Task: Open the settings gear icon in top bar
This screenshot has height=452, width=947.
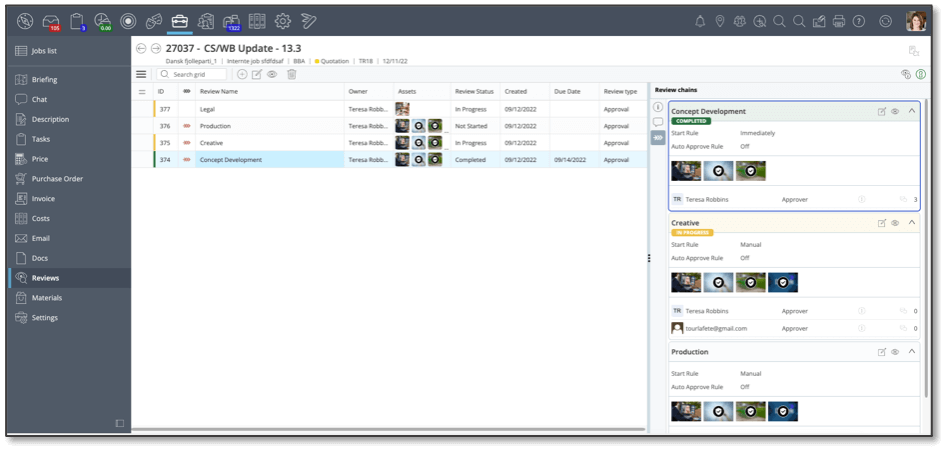Action: pyautogui.click(x=283, y=21)
